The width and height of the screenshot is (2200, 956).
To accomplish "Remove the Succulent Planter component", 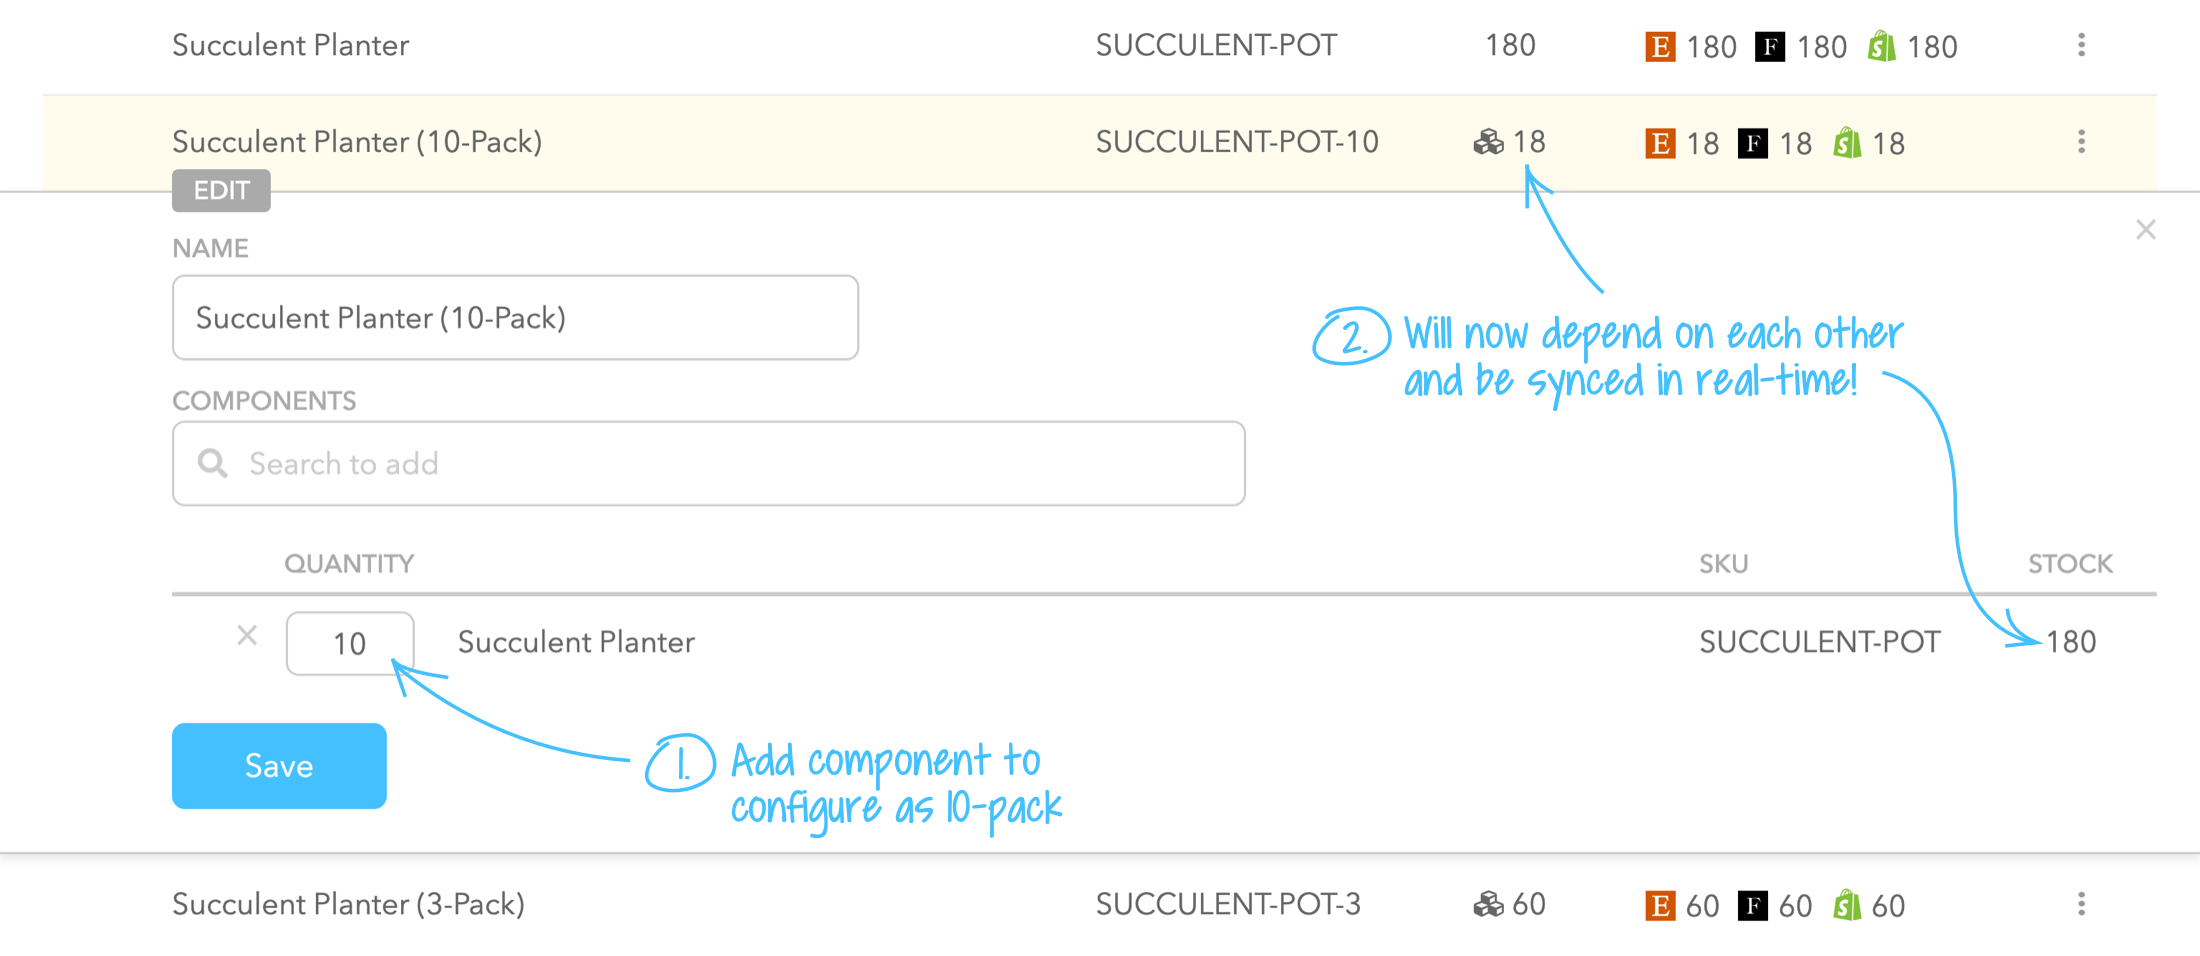I will coord(247,635).
